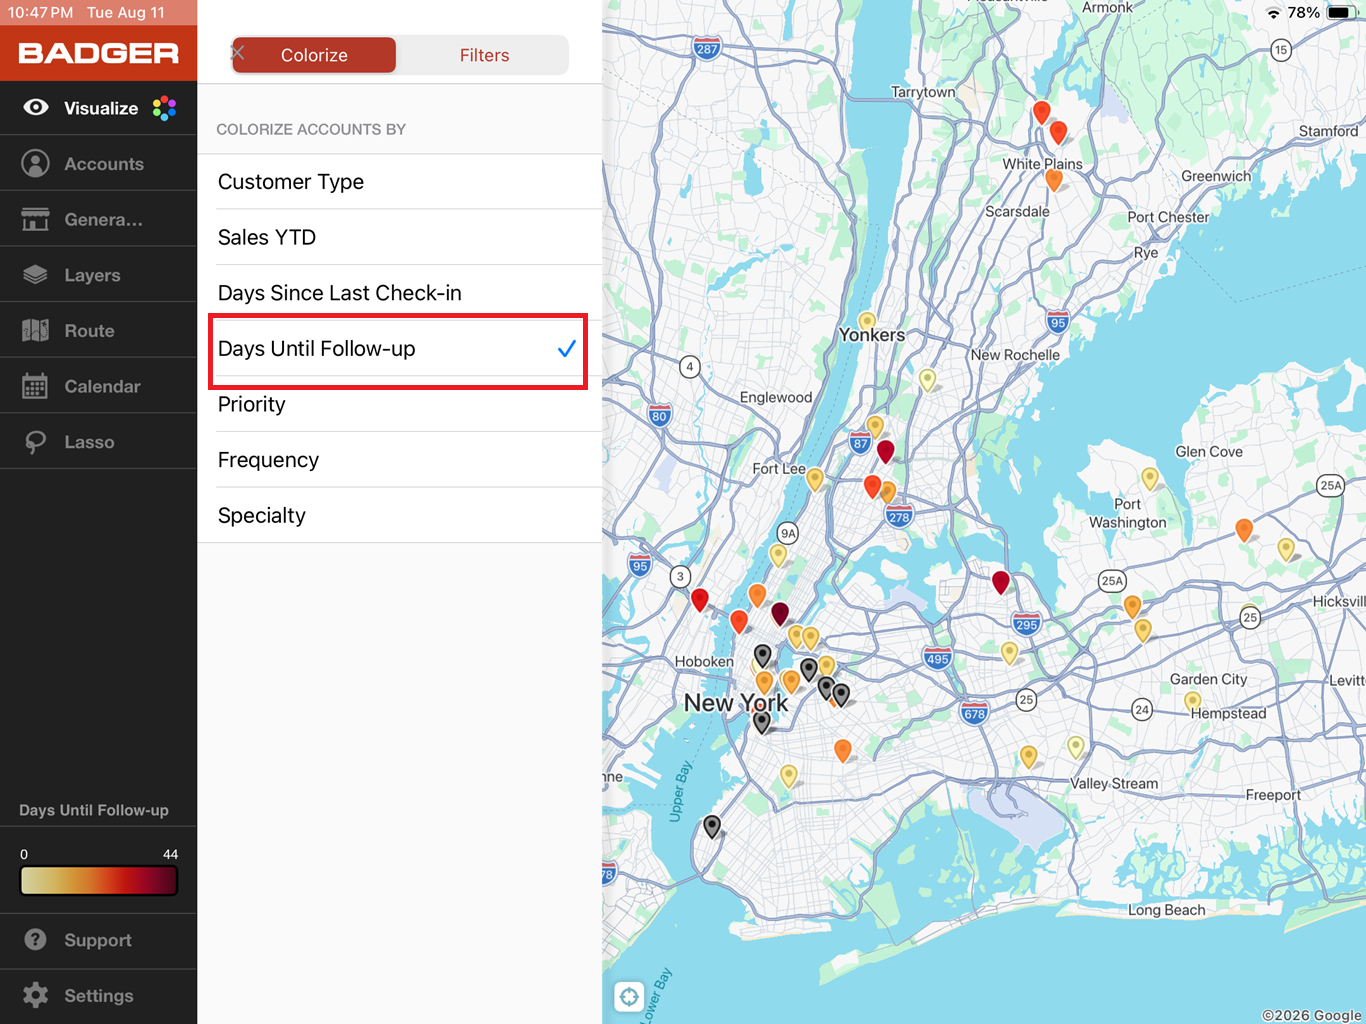Tap the Wi-Fi icon in status bar

pyautogui.click(x=1273, y=13)
